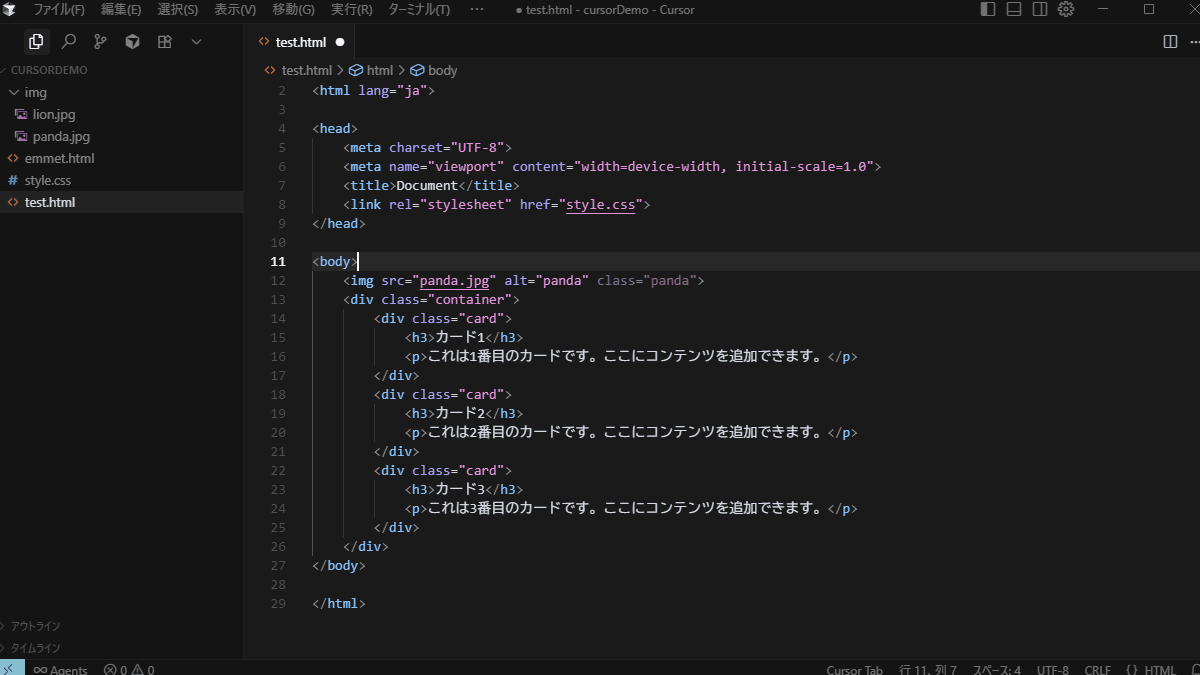
Task: Split the editor to the right
Action: pyautogui.click(x=1170, y=42)
